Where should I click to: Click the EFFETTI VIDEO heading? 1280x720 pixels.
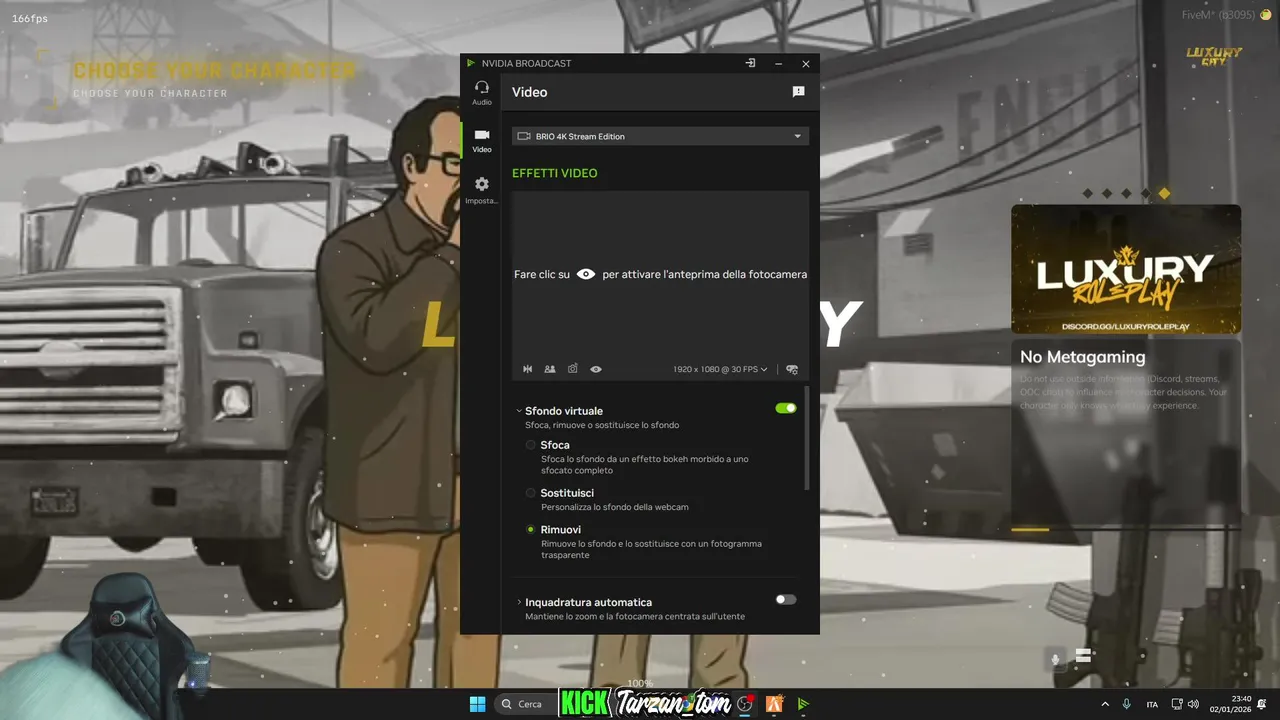click(x=555, y=173)
